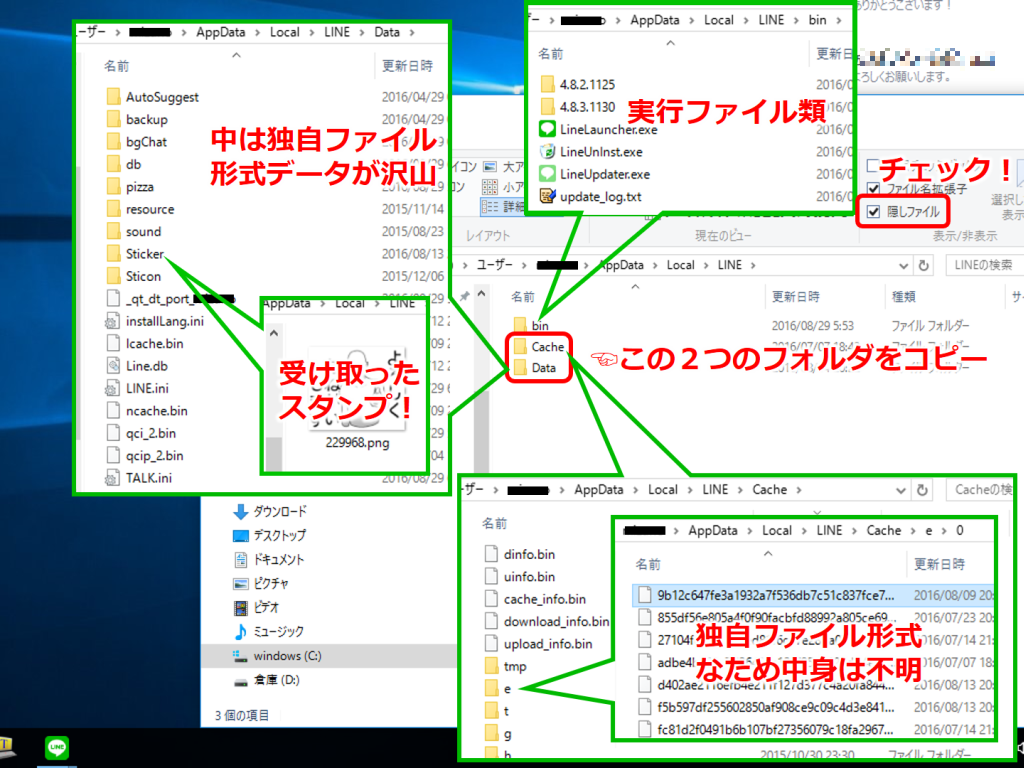Screen dimensions: 1024x768
Task: Choose 詳細 layout view in ribbon
Action: coord(502,208)
